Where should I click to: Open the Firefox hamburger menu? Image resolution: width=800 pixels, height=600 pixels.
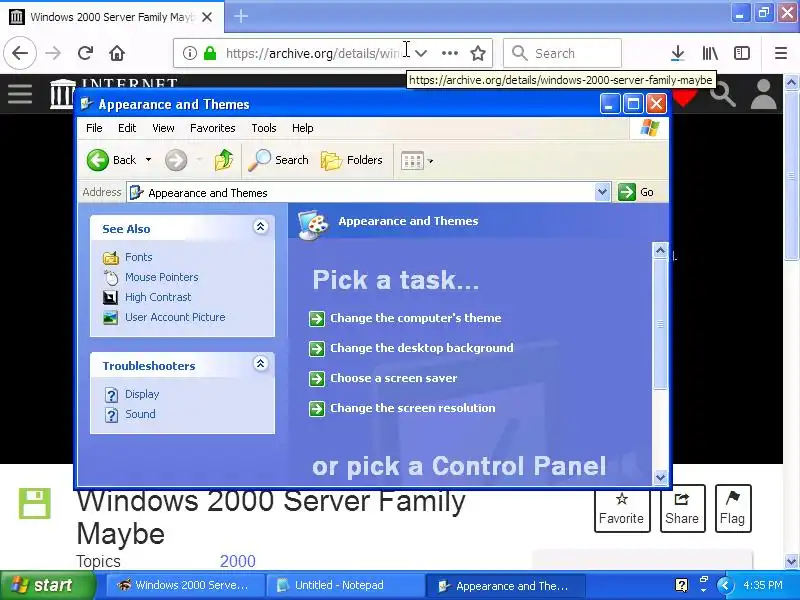[781, 53]
